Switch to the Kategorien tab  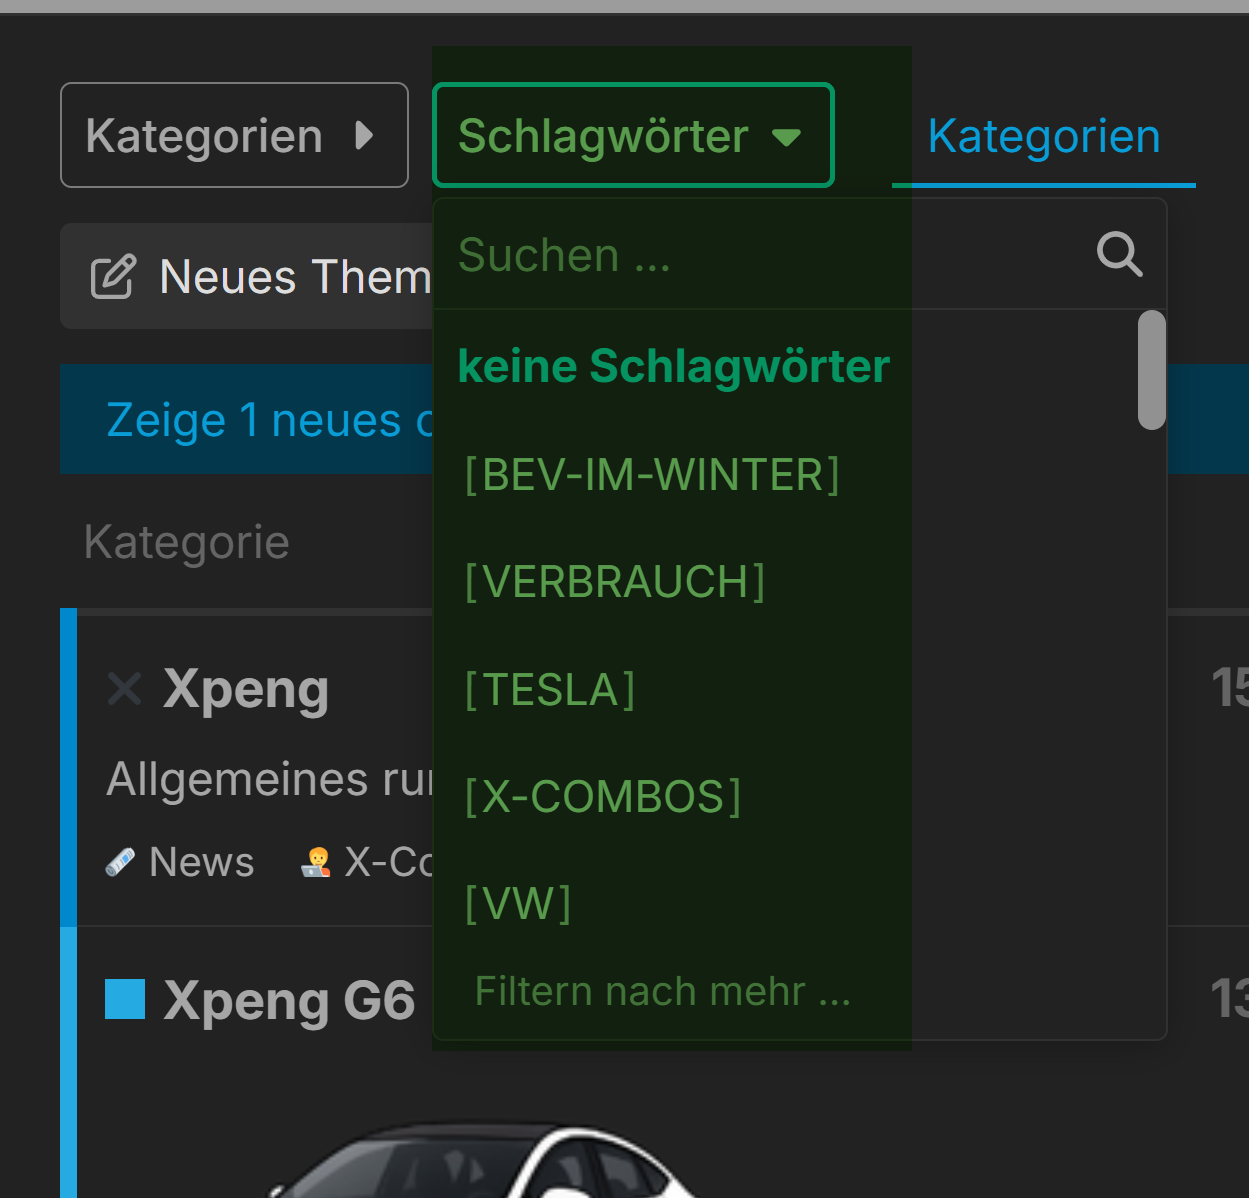tap(1043, 137)
